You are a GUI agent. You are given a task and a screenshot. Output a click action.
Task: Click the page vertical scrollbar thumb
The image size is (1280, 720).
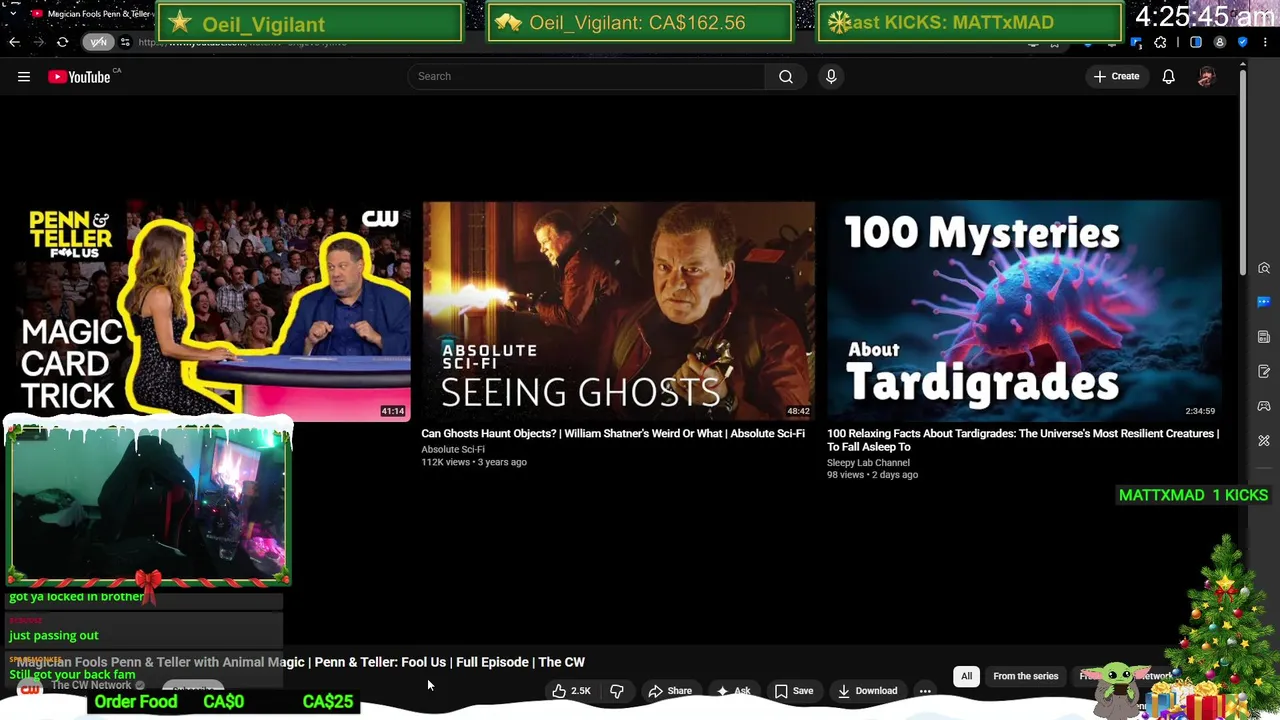click(x=1243, y=170)
